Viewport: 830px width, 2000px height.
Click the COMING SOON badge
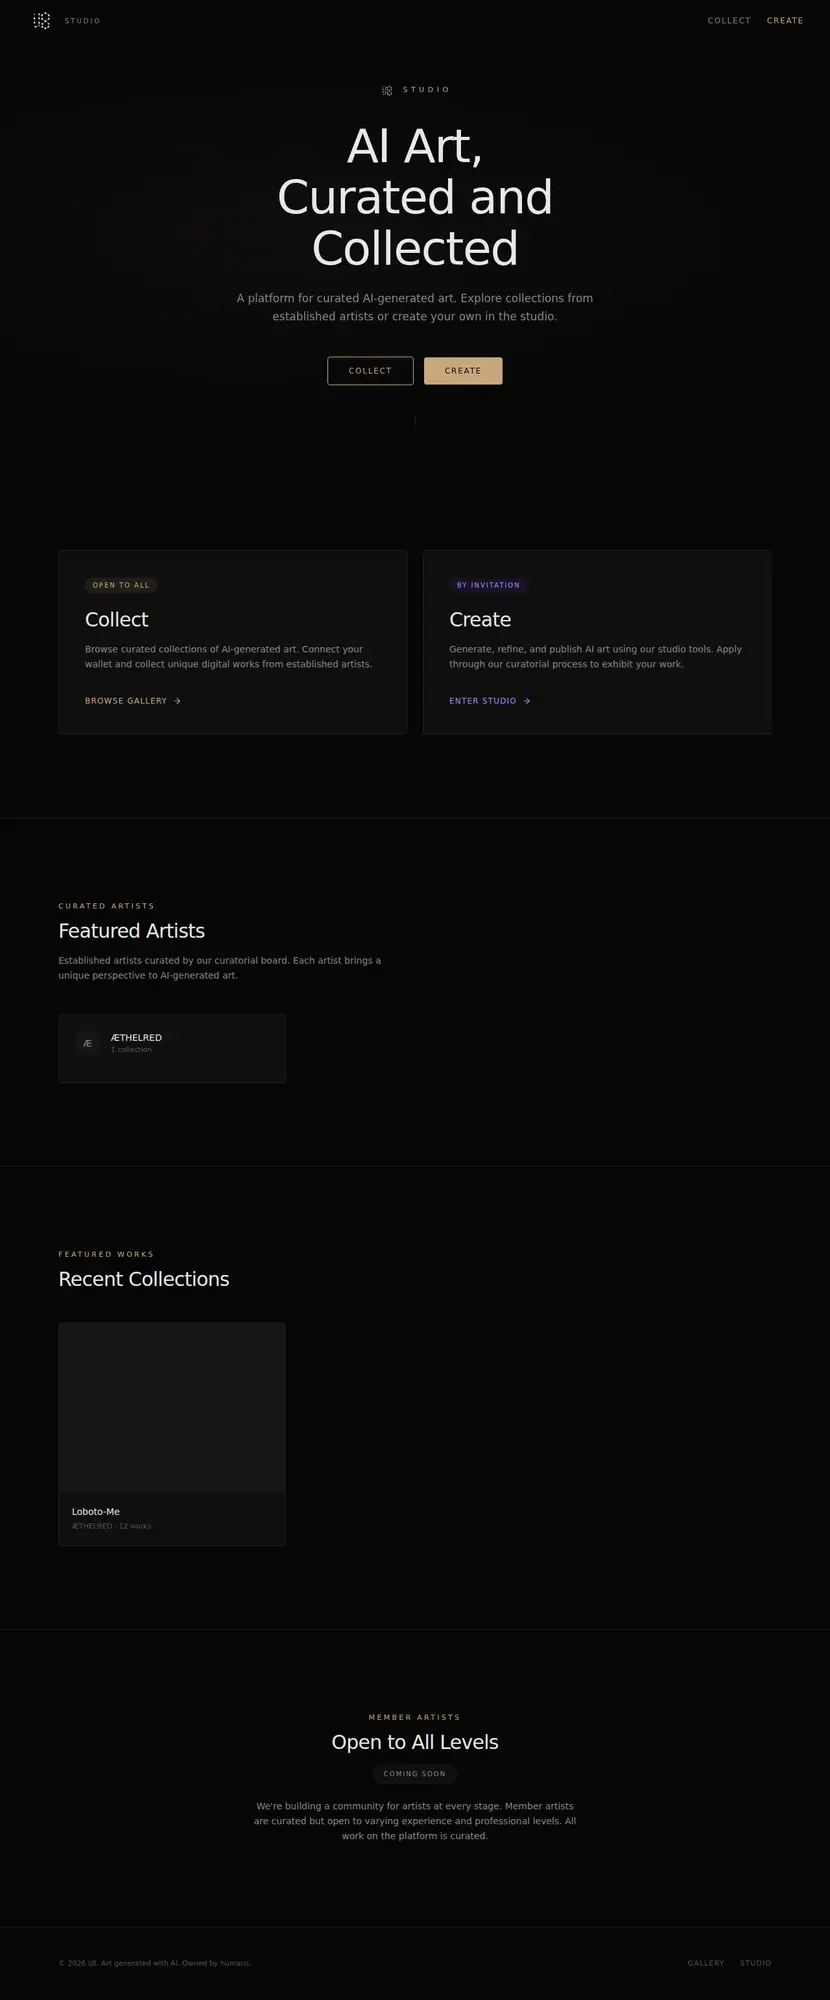(x=415, y=1774)
